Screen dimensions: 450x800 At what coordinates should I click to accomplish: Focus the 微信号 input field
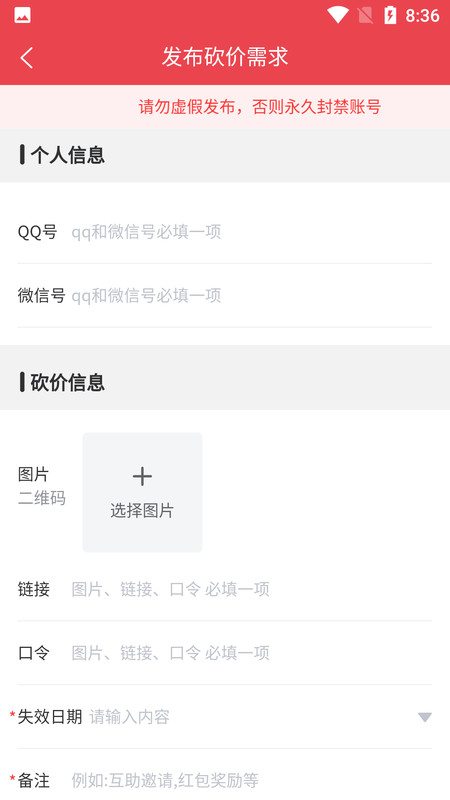tap(251, 295)
